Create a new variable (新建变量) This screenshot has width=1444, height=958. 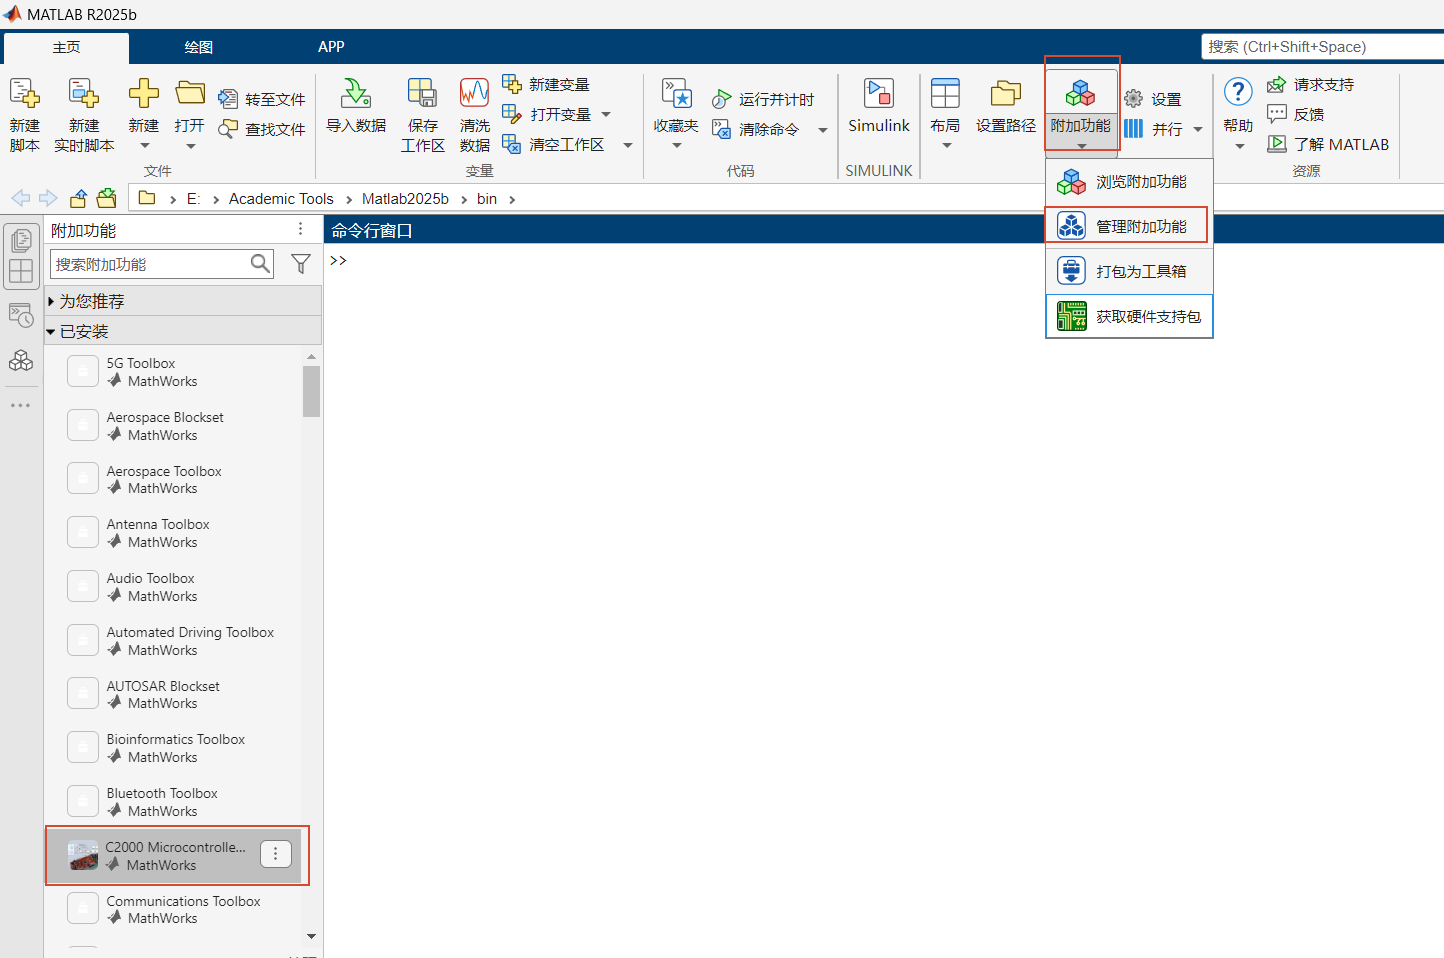coord(546,84)
